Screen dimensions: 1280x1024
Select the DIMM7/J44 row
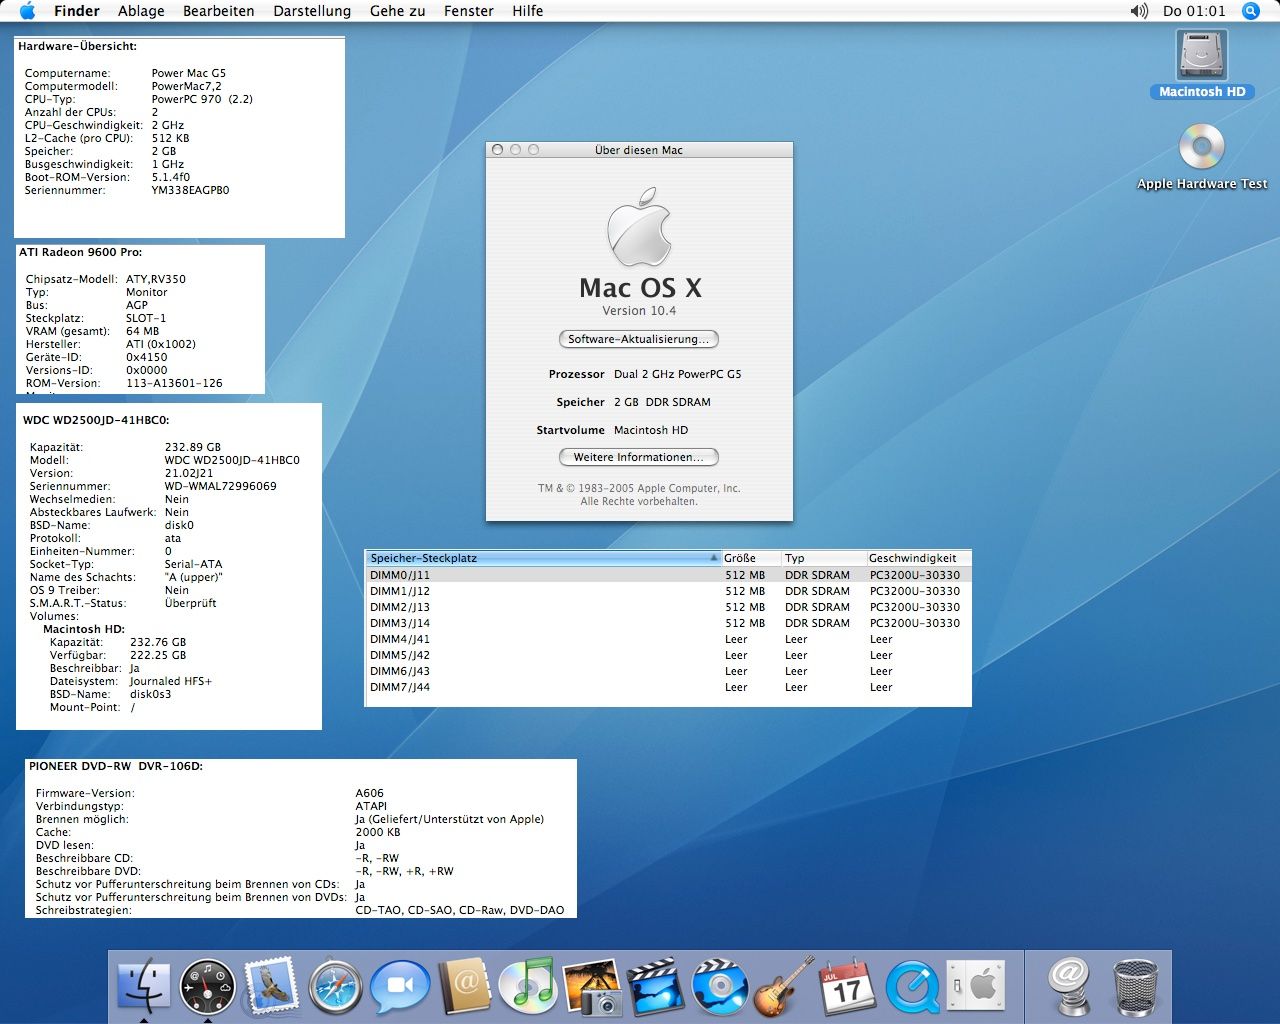click(668, 687)
